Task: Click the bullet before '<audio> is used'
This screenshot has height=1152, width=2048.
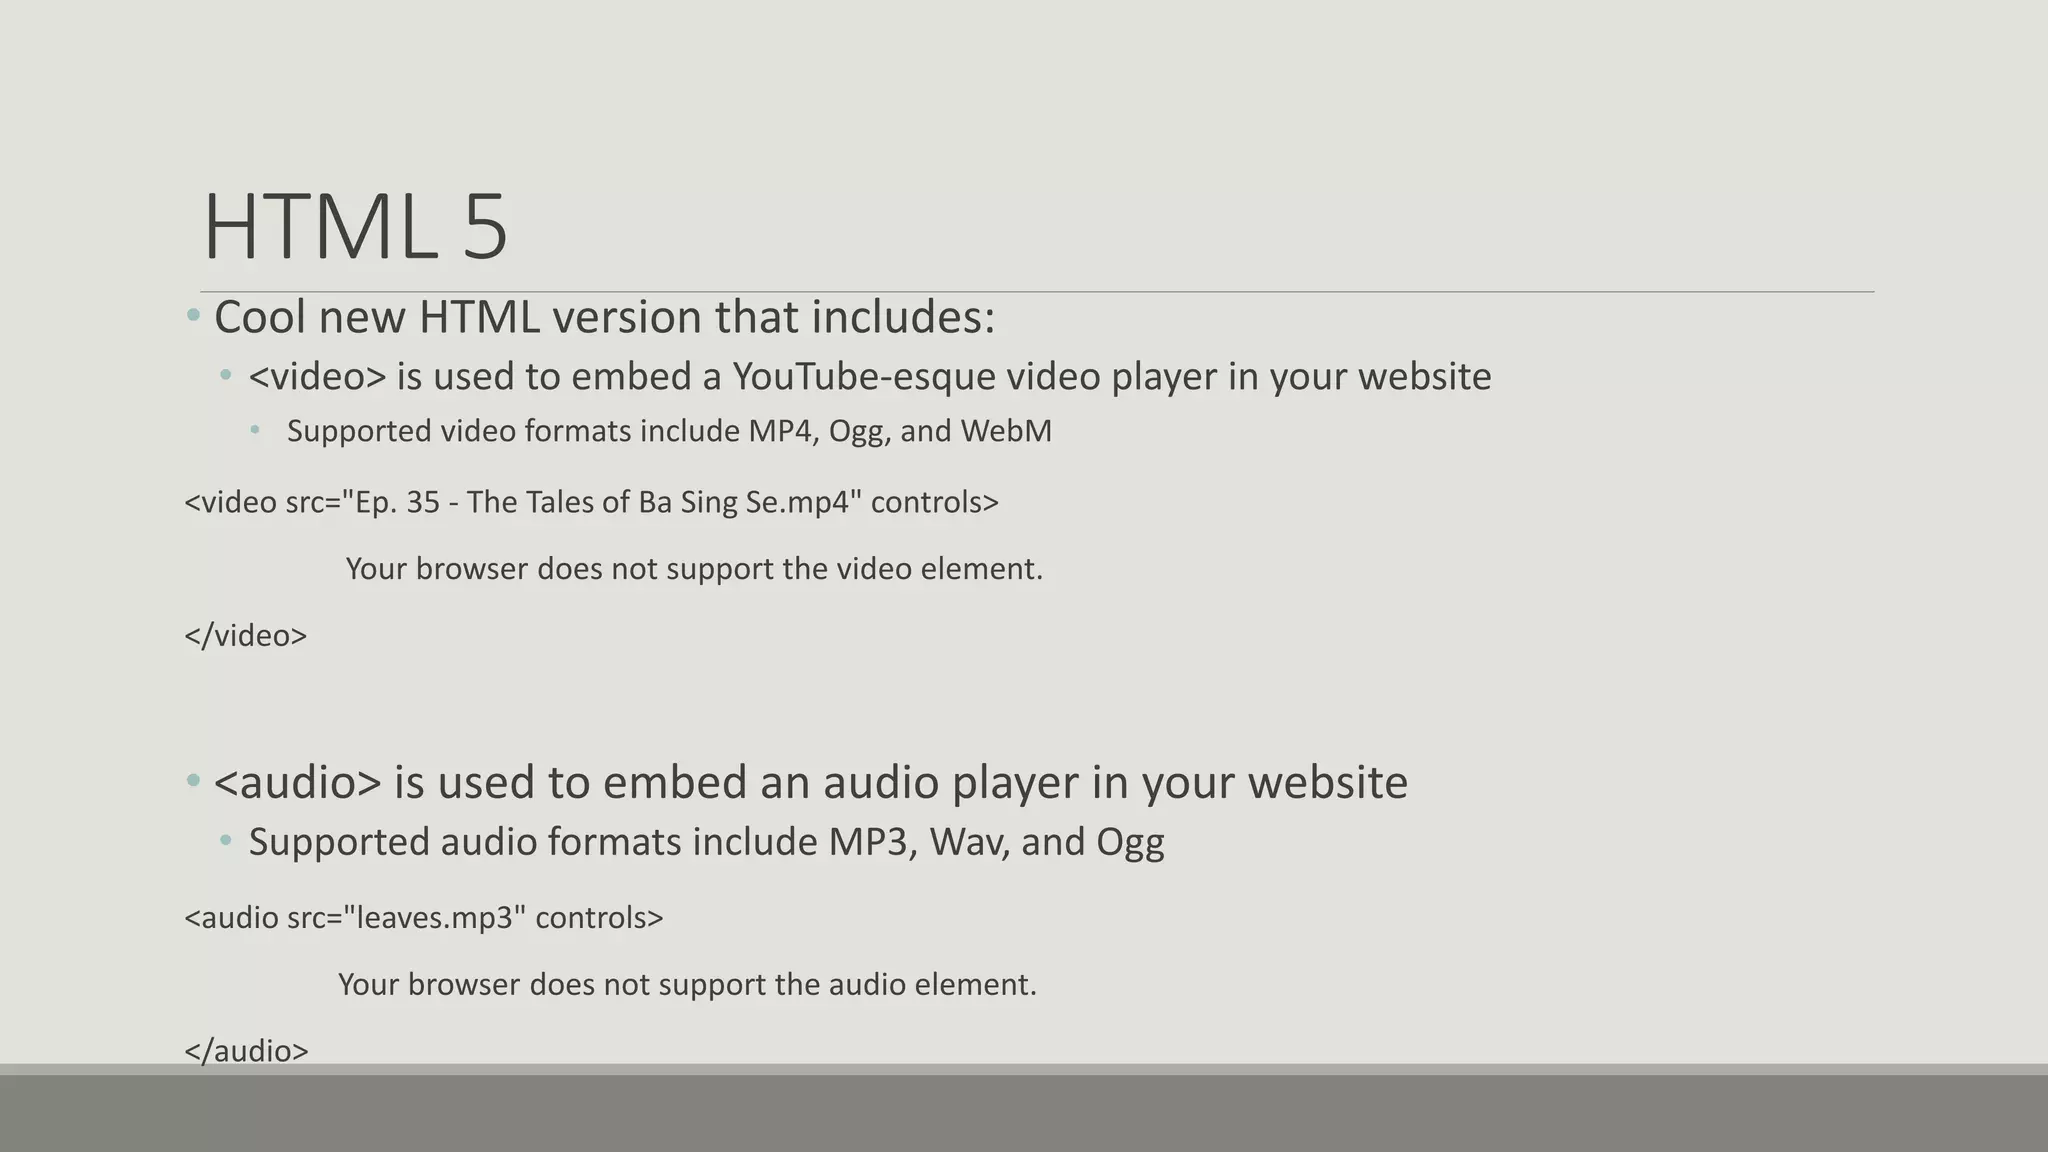Action: click(193, 782)
